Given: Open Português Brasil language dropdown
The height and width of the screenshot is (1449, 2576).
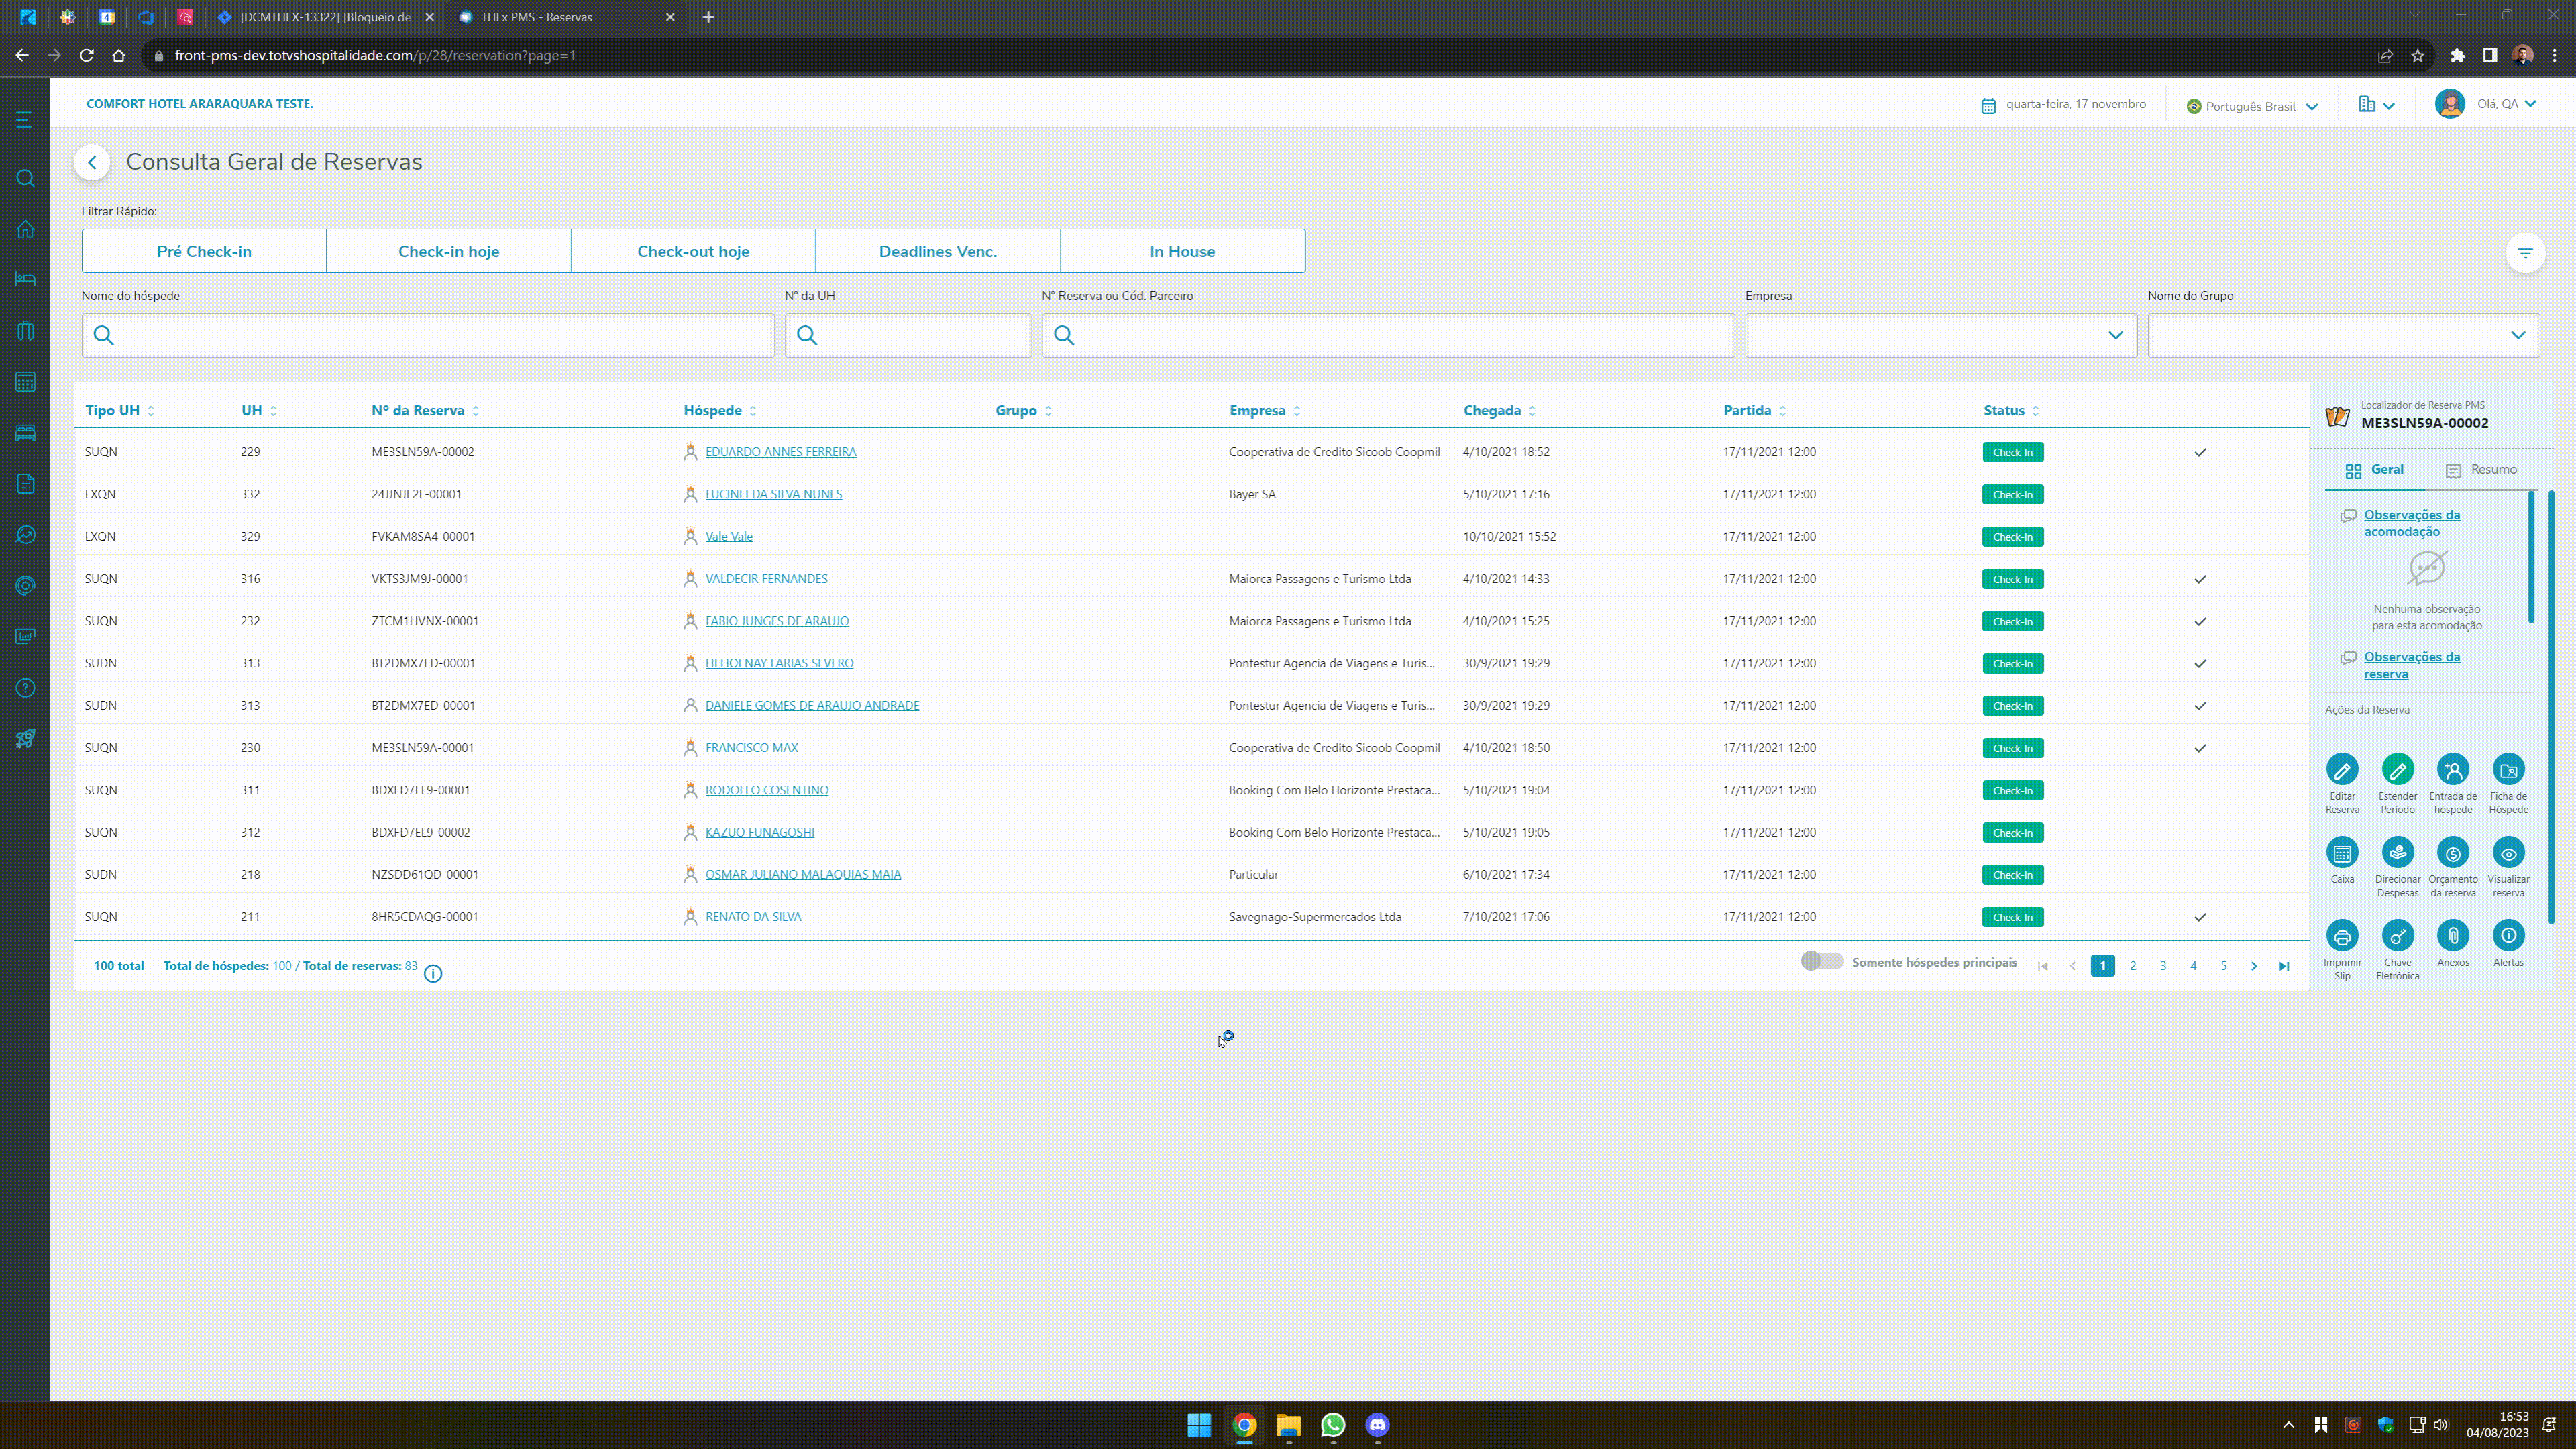Looking at the screenshot, I should (2251, 106).
